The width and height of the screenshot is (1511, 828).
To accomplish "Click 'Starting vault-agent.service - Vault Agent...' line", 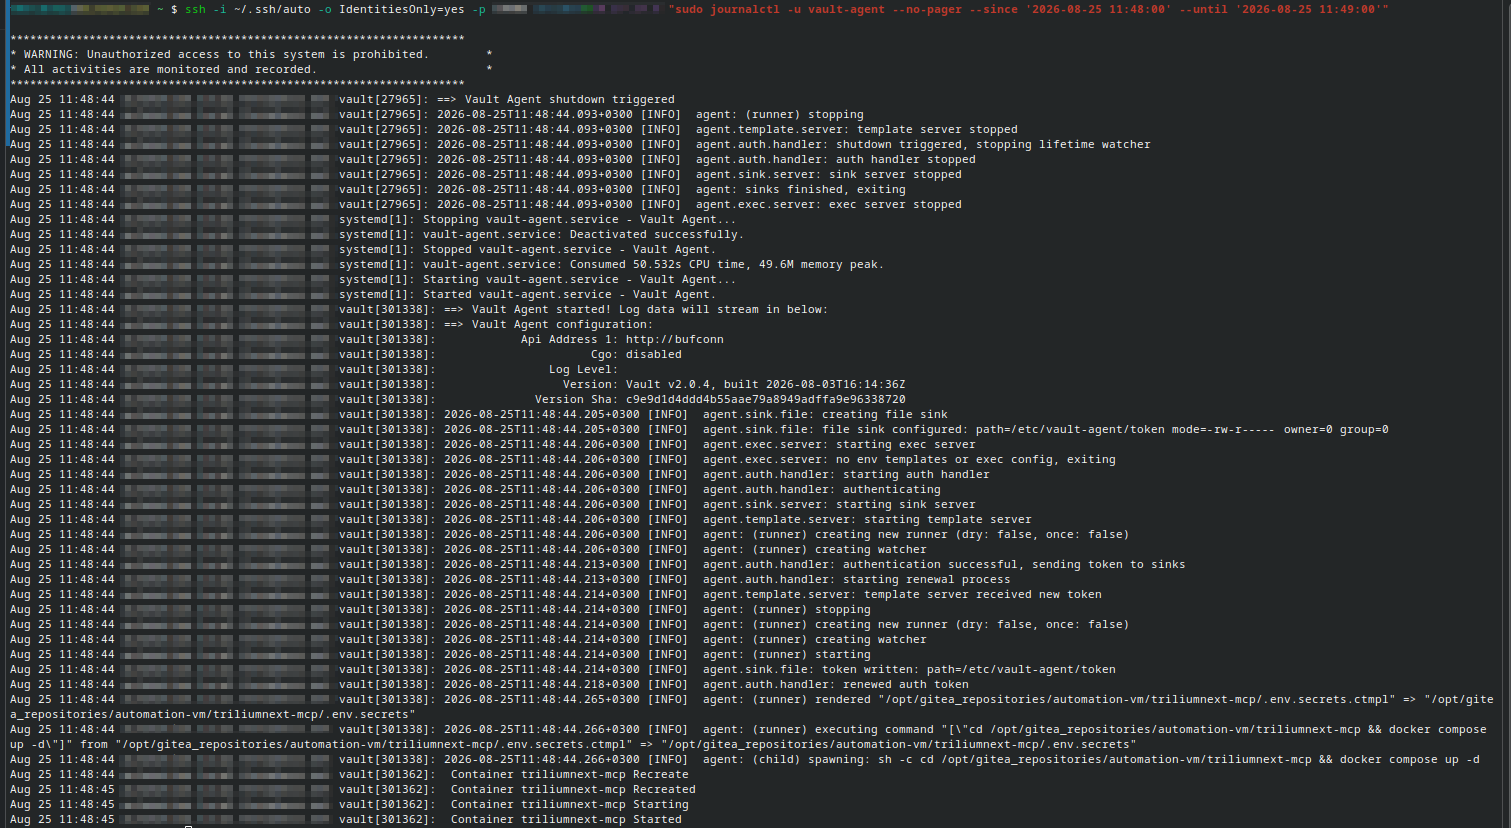I will [x=579, y=279].
